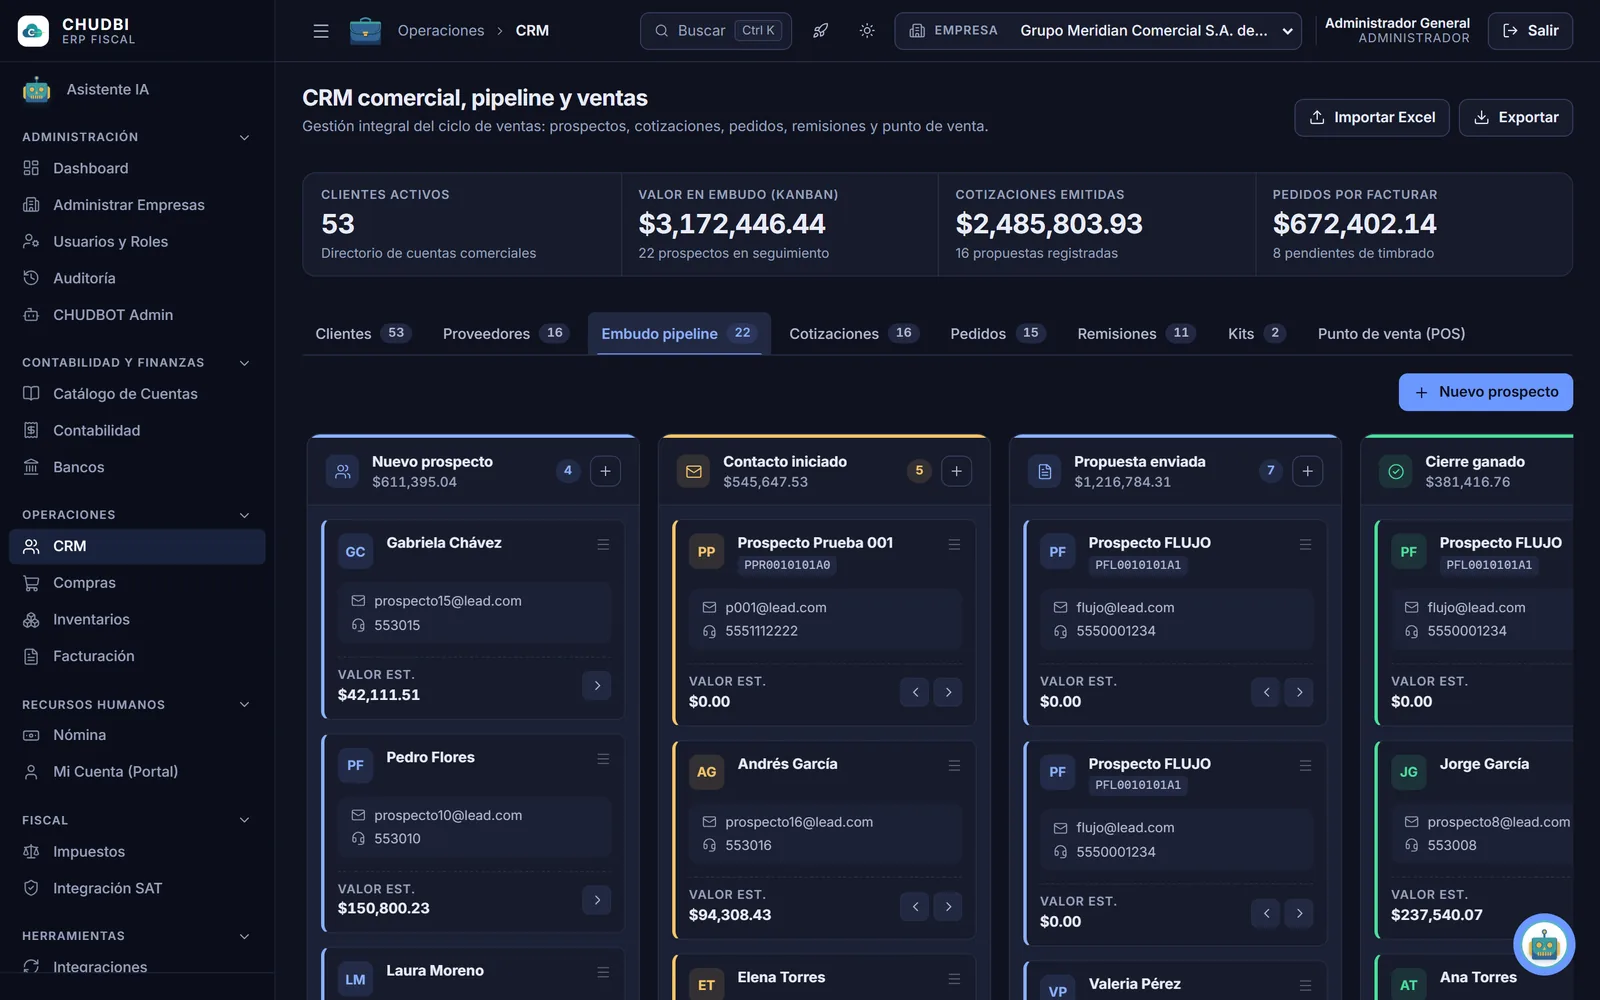This screenshot has width=1600, height=1000.
Task: Move Gabriela Chávez to next stage
Action: click(x=597, y=685)
